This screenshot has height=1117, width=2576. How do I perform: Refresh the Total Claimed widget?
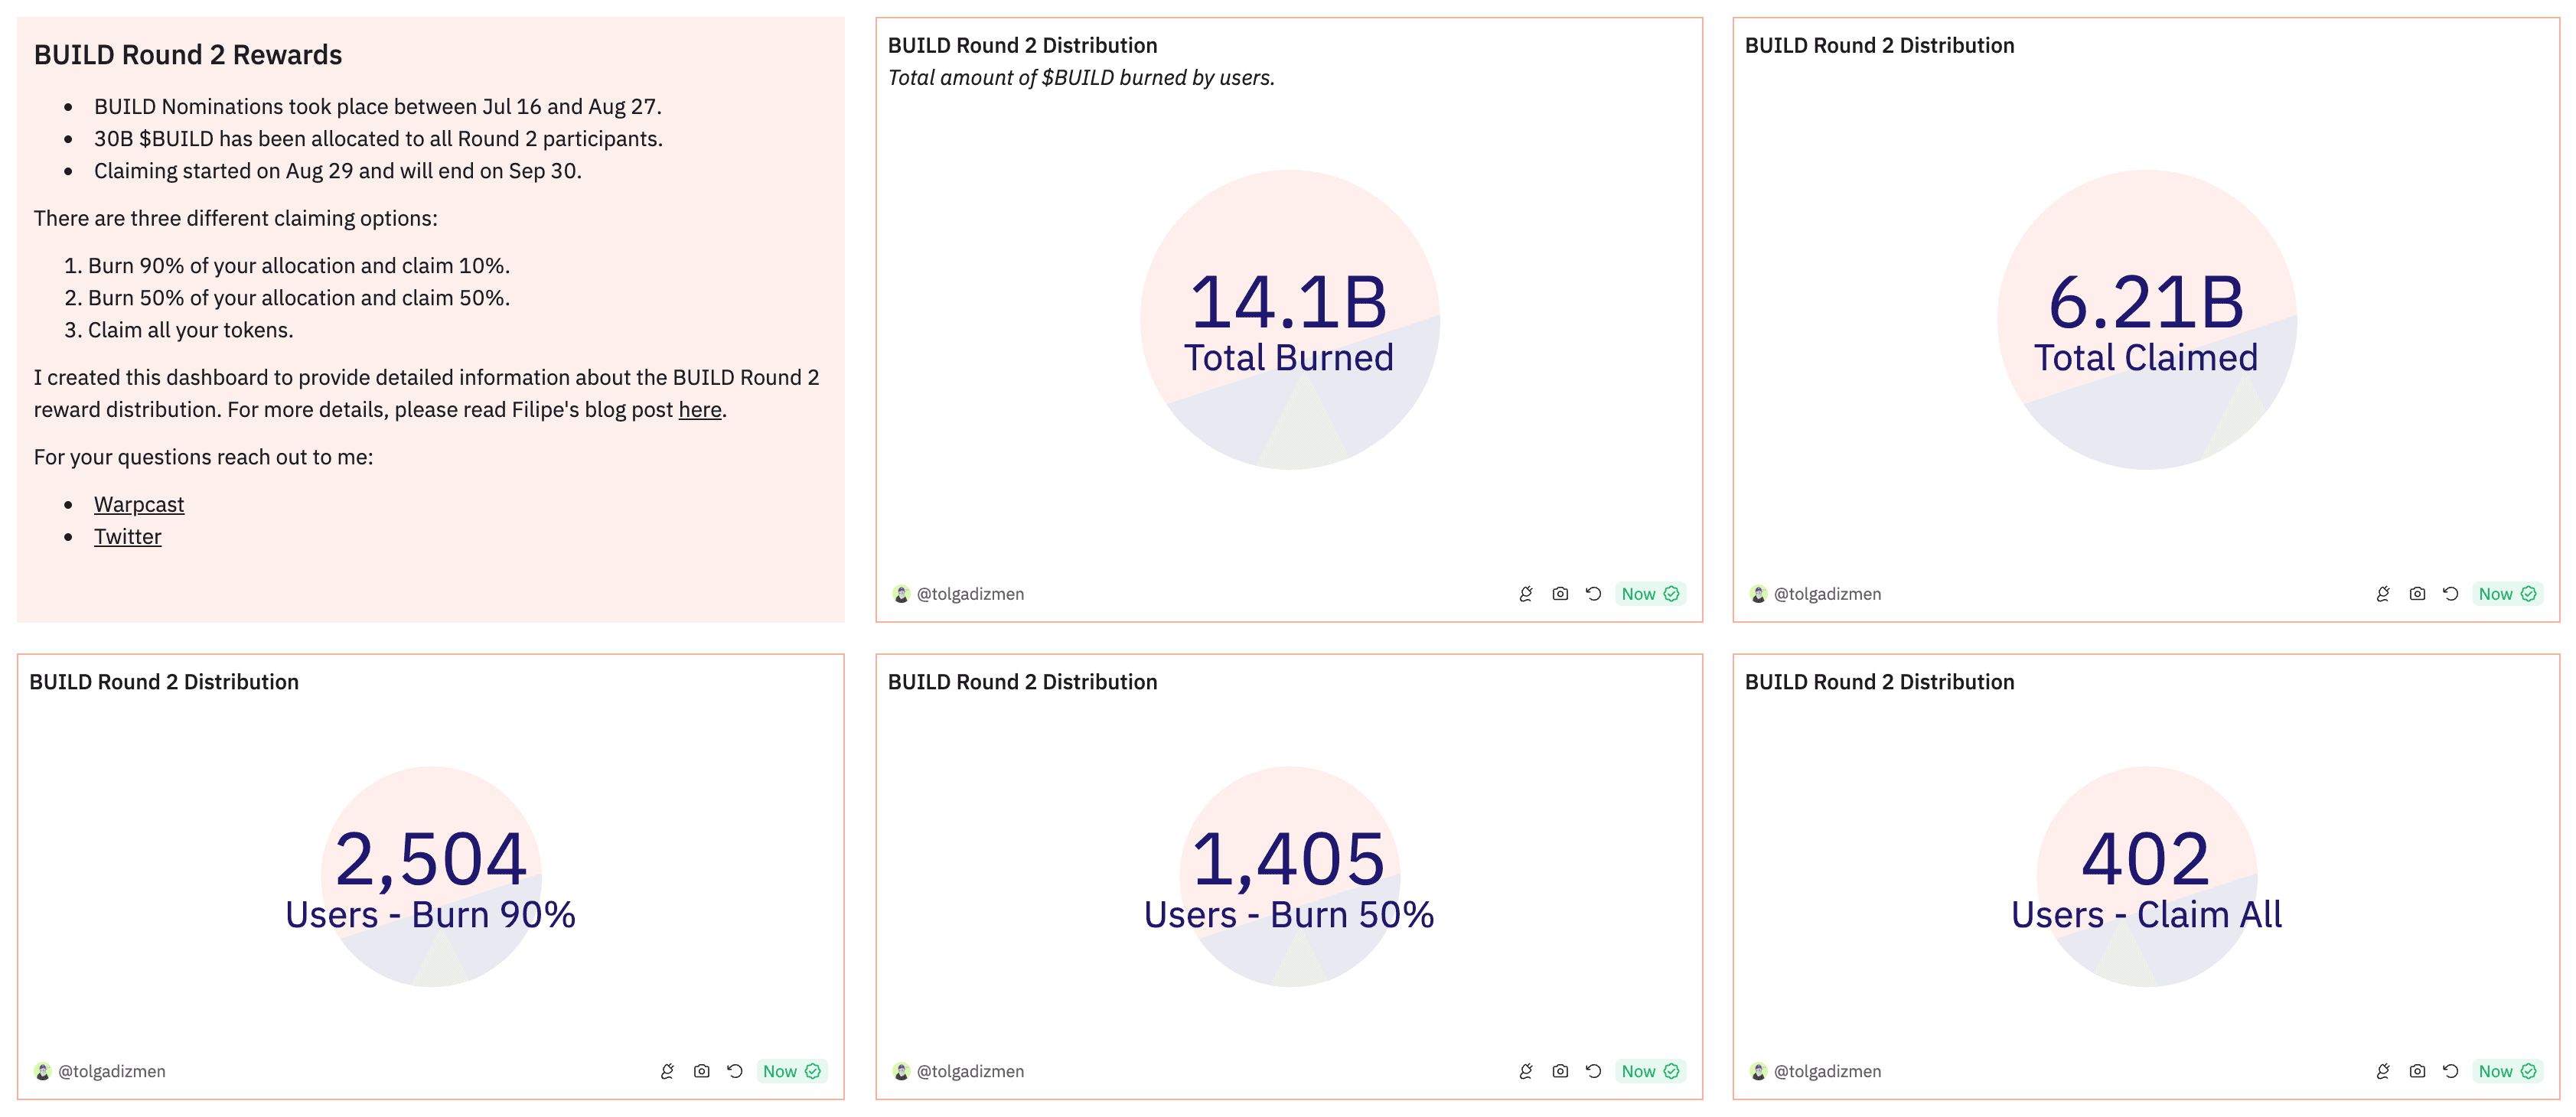click(2450, 594)
